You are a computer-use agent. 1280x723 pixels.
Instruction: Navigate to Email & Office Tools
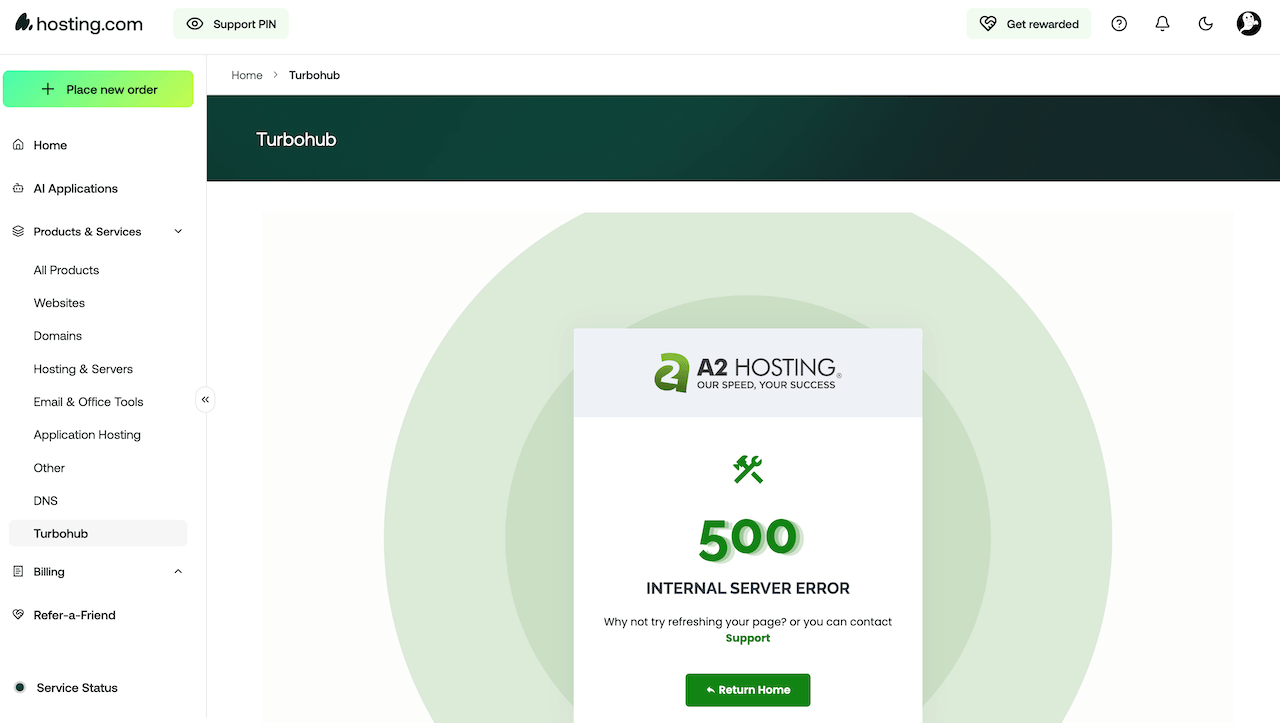[x=88, y=401]
